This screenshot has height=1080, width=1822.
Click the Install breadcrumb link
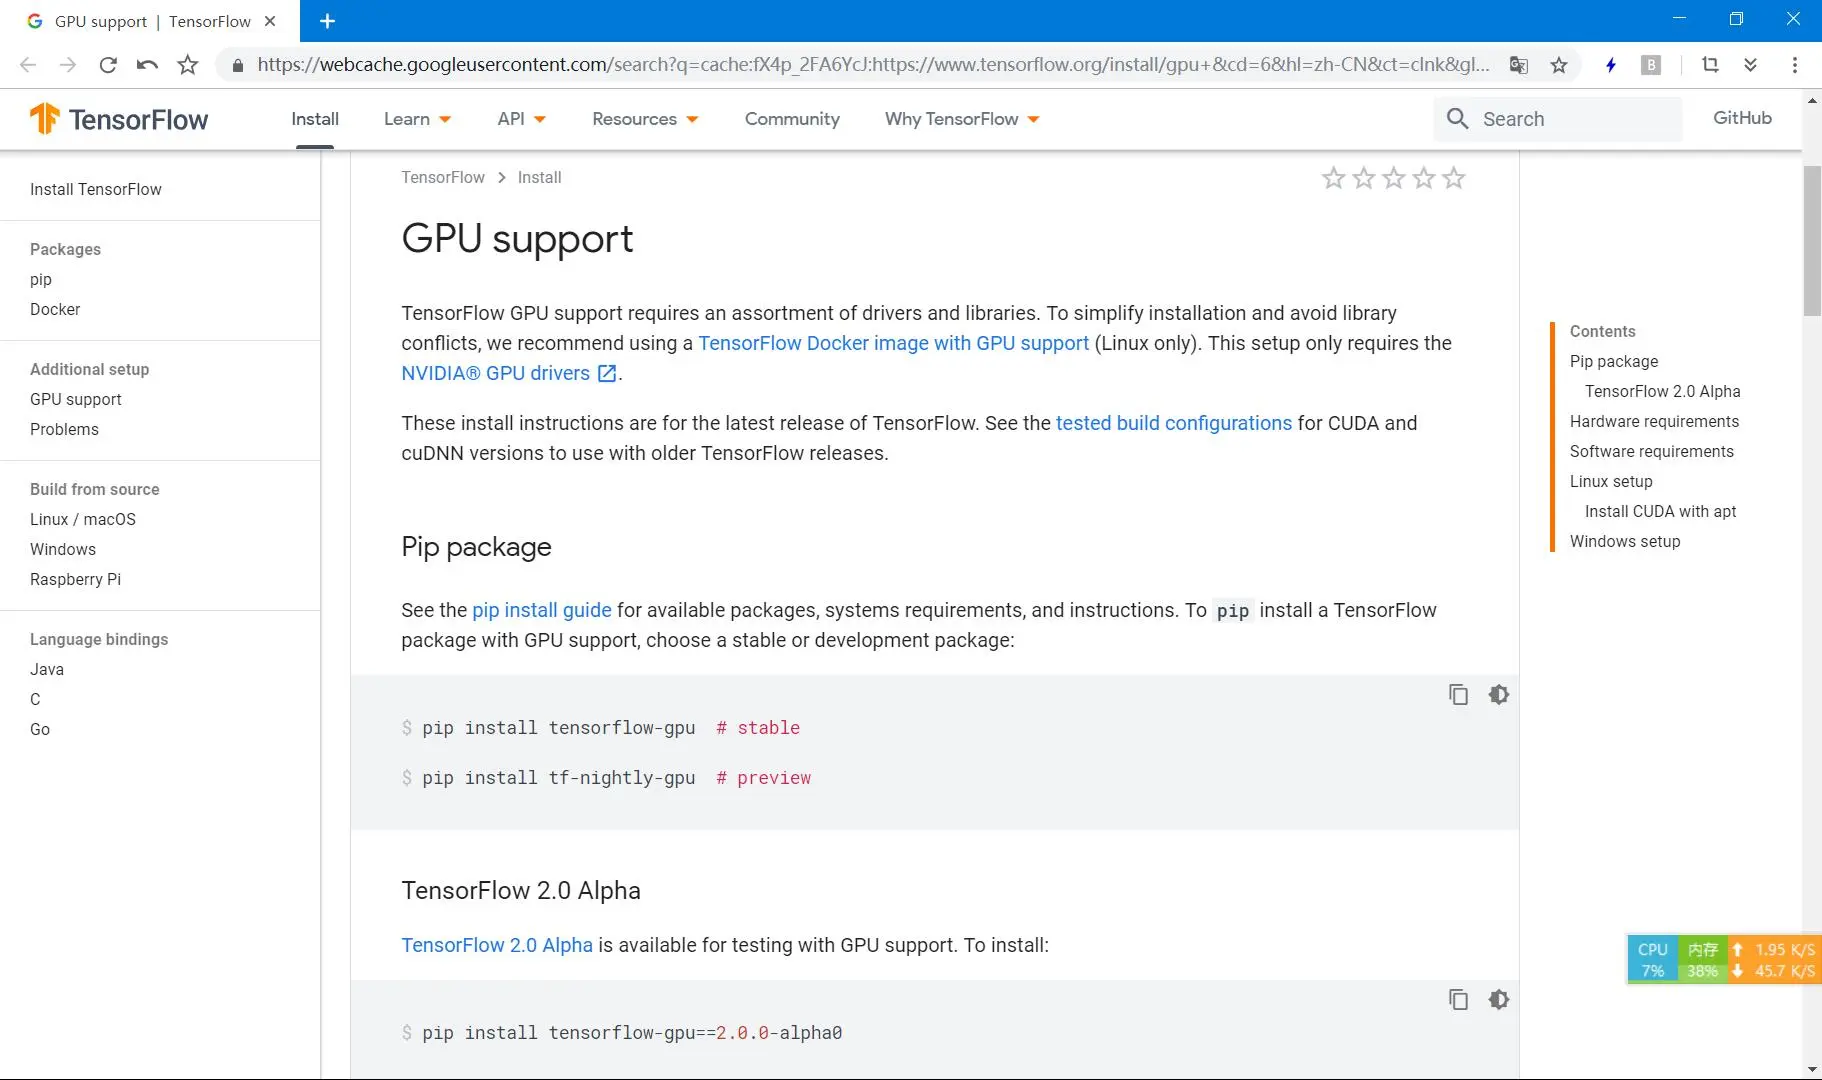click(539, 177)
